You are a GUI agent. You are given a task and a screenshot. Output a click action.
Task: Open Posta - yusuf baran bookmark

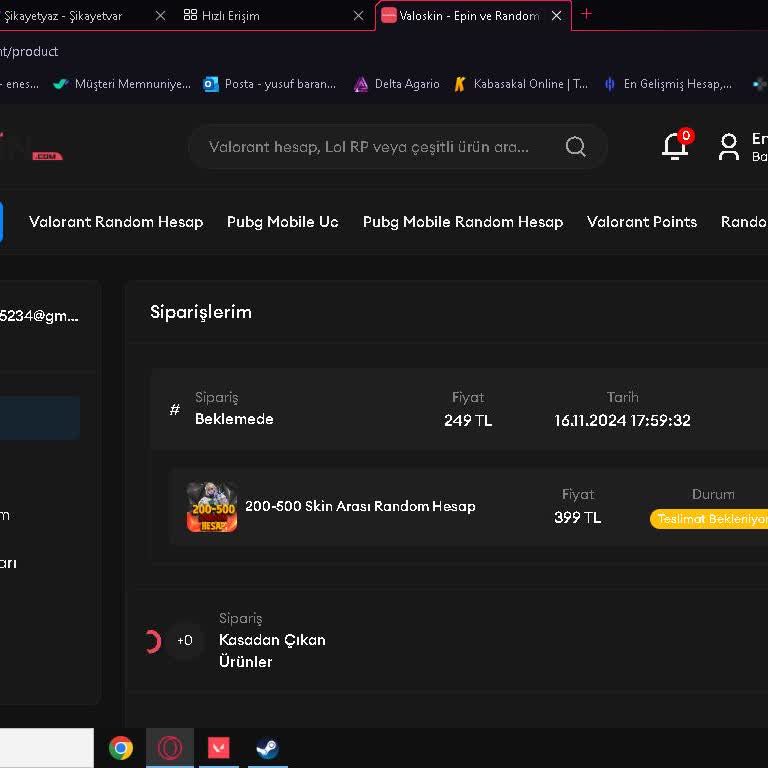coord(270,84)
